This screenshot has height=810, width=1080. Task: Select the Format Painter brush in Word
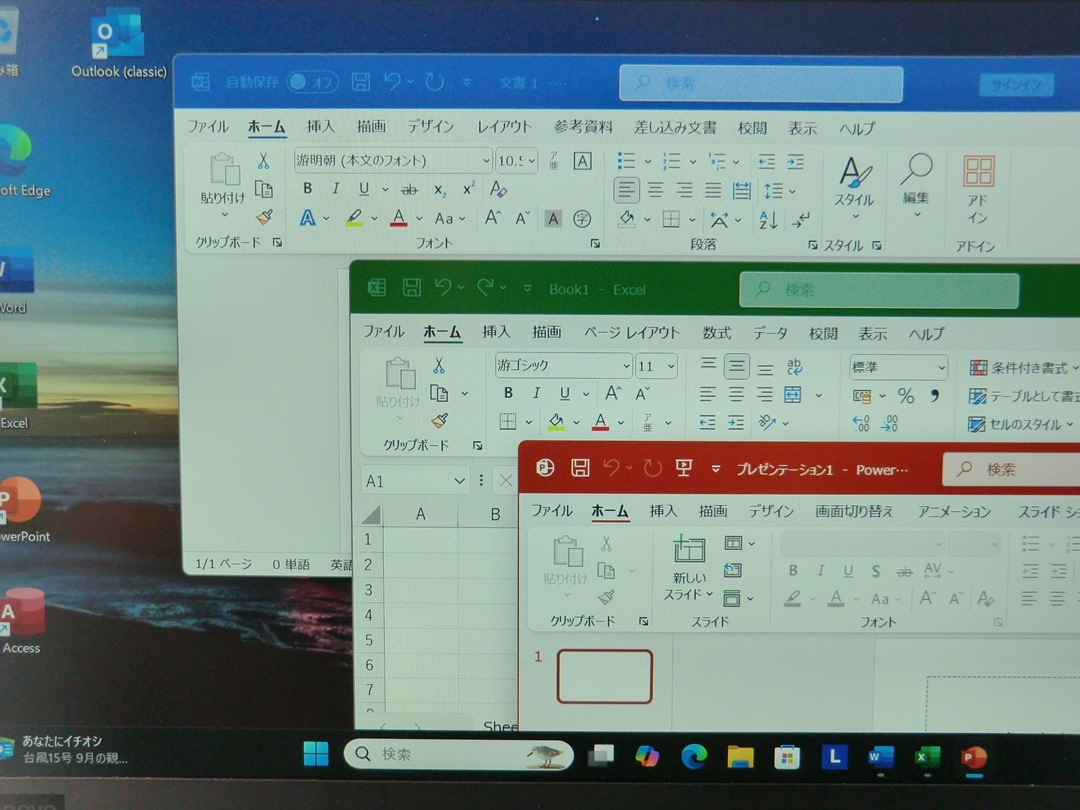pyautogui.click(x=264, y=218)
